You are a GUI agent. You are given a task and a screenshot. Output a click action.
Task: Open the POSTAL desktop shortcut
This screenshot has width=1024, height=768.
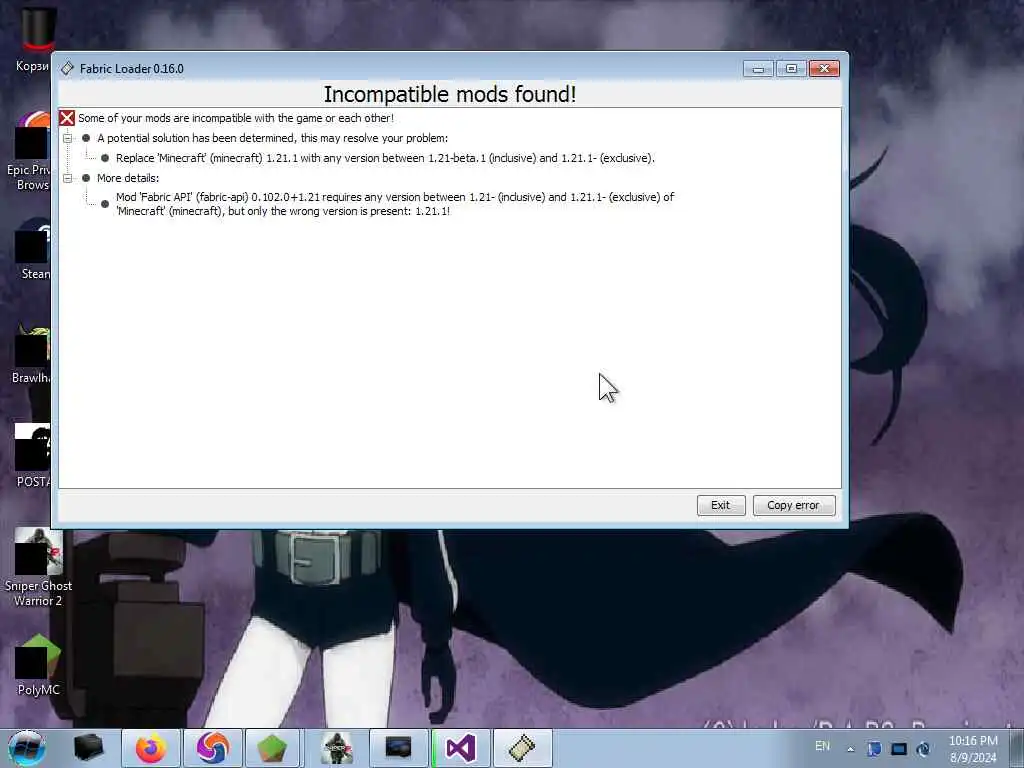(32, 457)
